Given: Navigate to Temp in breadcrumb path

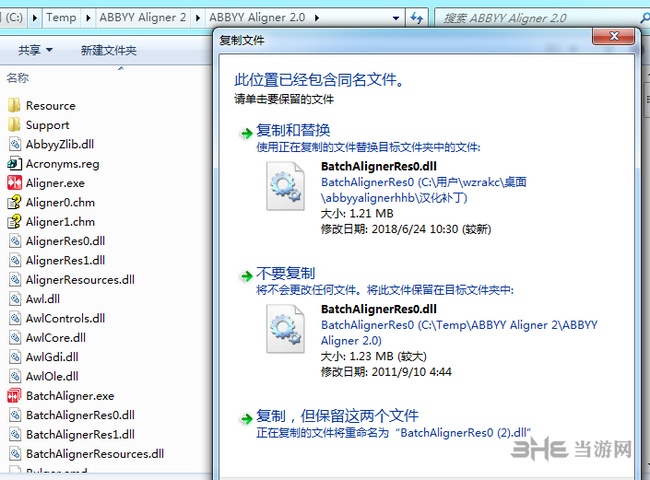Looking at the screenshot, I should pyautogui.click(x=61, y=18).
